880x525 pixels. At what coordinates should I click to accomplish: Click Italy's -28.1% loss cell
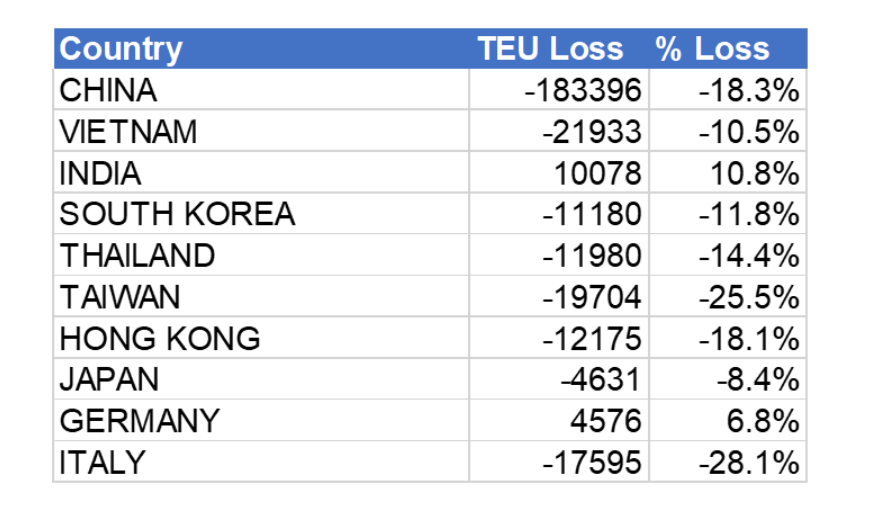tap(749, 462)
